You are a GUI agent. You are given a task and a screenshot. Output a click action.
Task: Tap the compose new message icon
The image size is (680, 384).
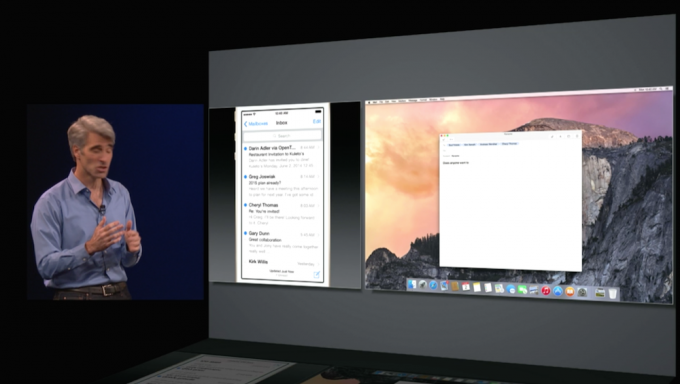point(317,275)
